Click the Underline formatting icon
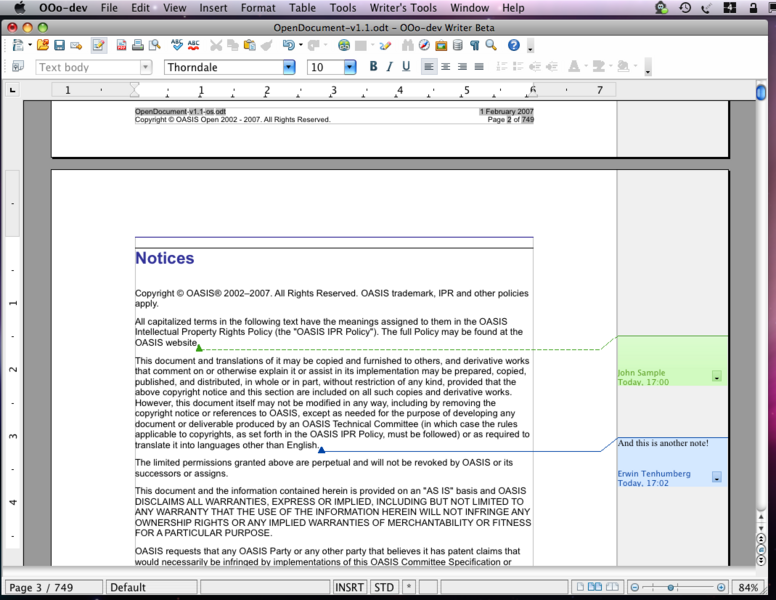 point(405,67)
